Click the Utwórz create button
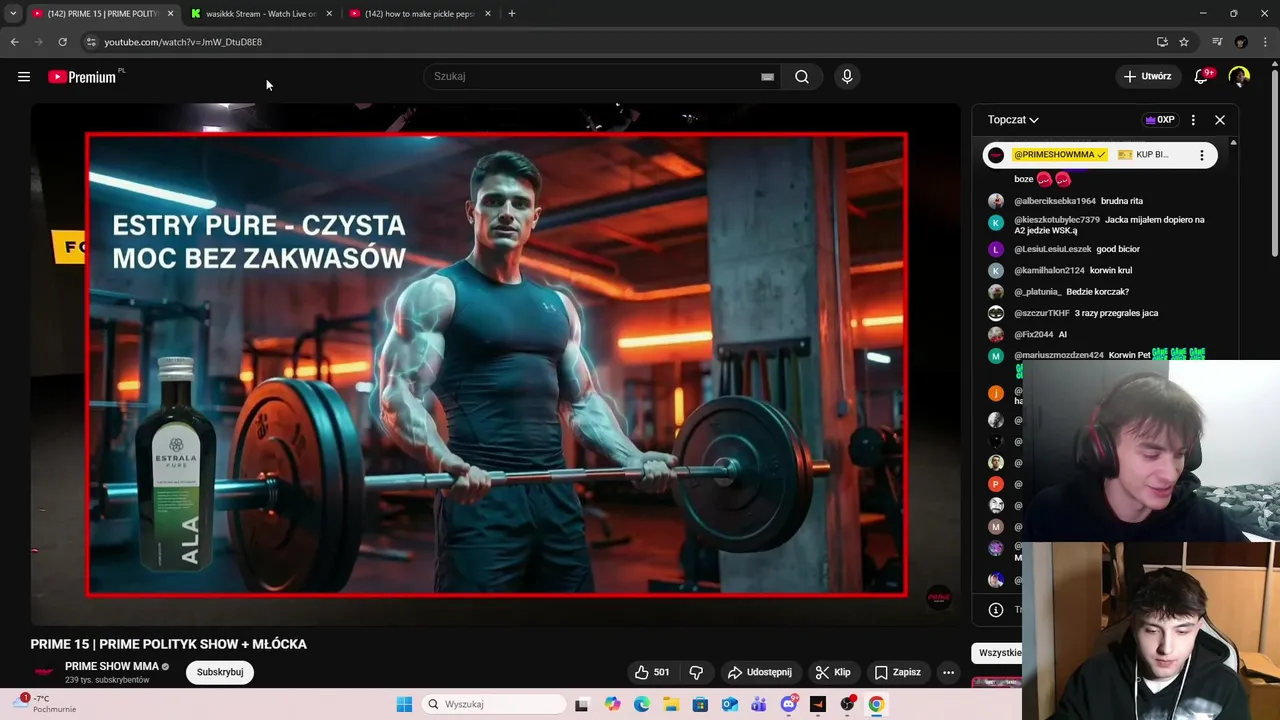The height and width of the screenshot is (720, 1280). tap(1147, 76)
